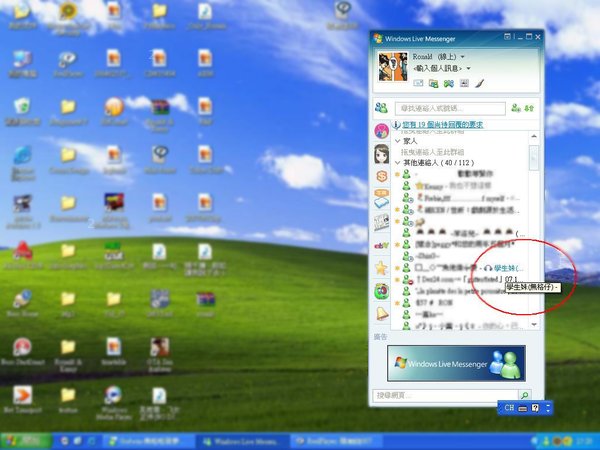Click the find a contact search box

tap(450, 109)
